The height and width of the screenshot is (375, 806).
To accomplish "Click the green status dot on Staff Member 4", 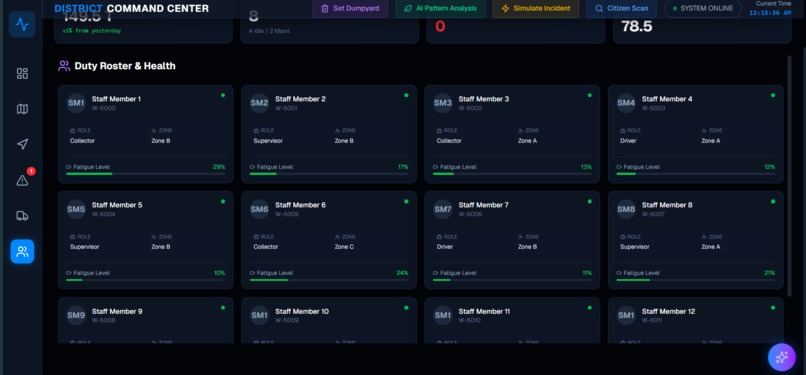I will [773, 95].
